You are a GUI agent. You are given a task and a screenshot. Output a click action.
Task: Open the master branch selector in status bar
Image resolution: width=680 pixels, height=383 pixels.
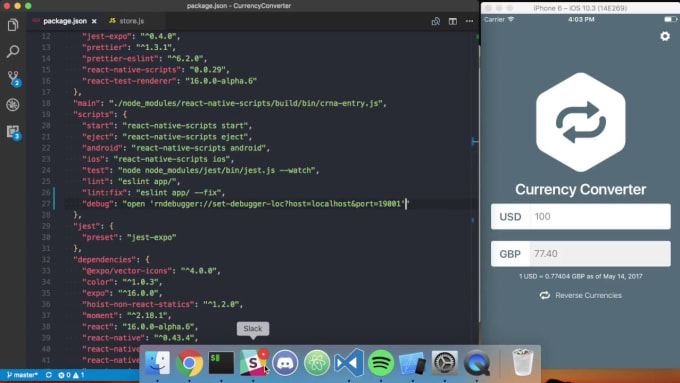(22, 375)
